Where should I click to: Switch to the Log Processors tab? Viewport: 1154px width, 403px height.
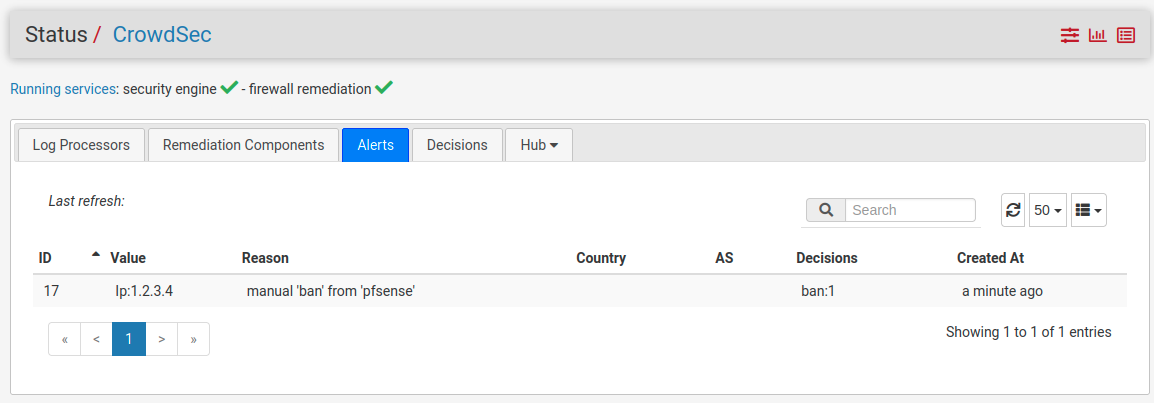(x=81, y=145)
